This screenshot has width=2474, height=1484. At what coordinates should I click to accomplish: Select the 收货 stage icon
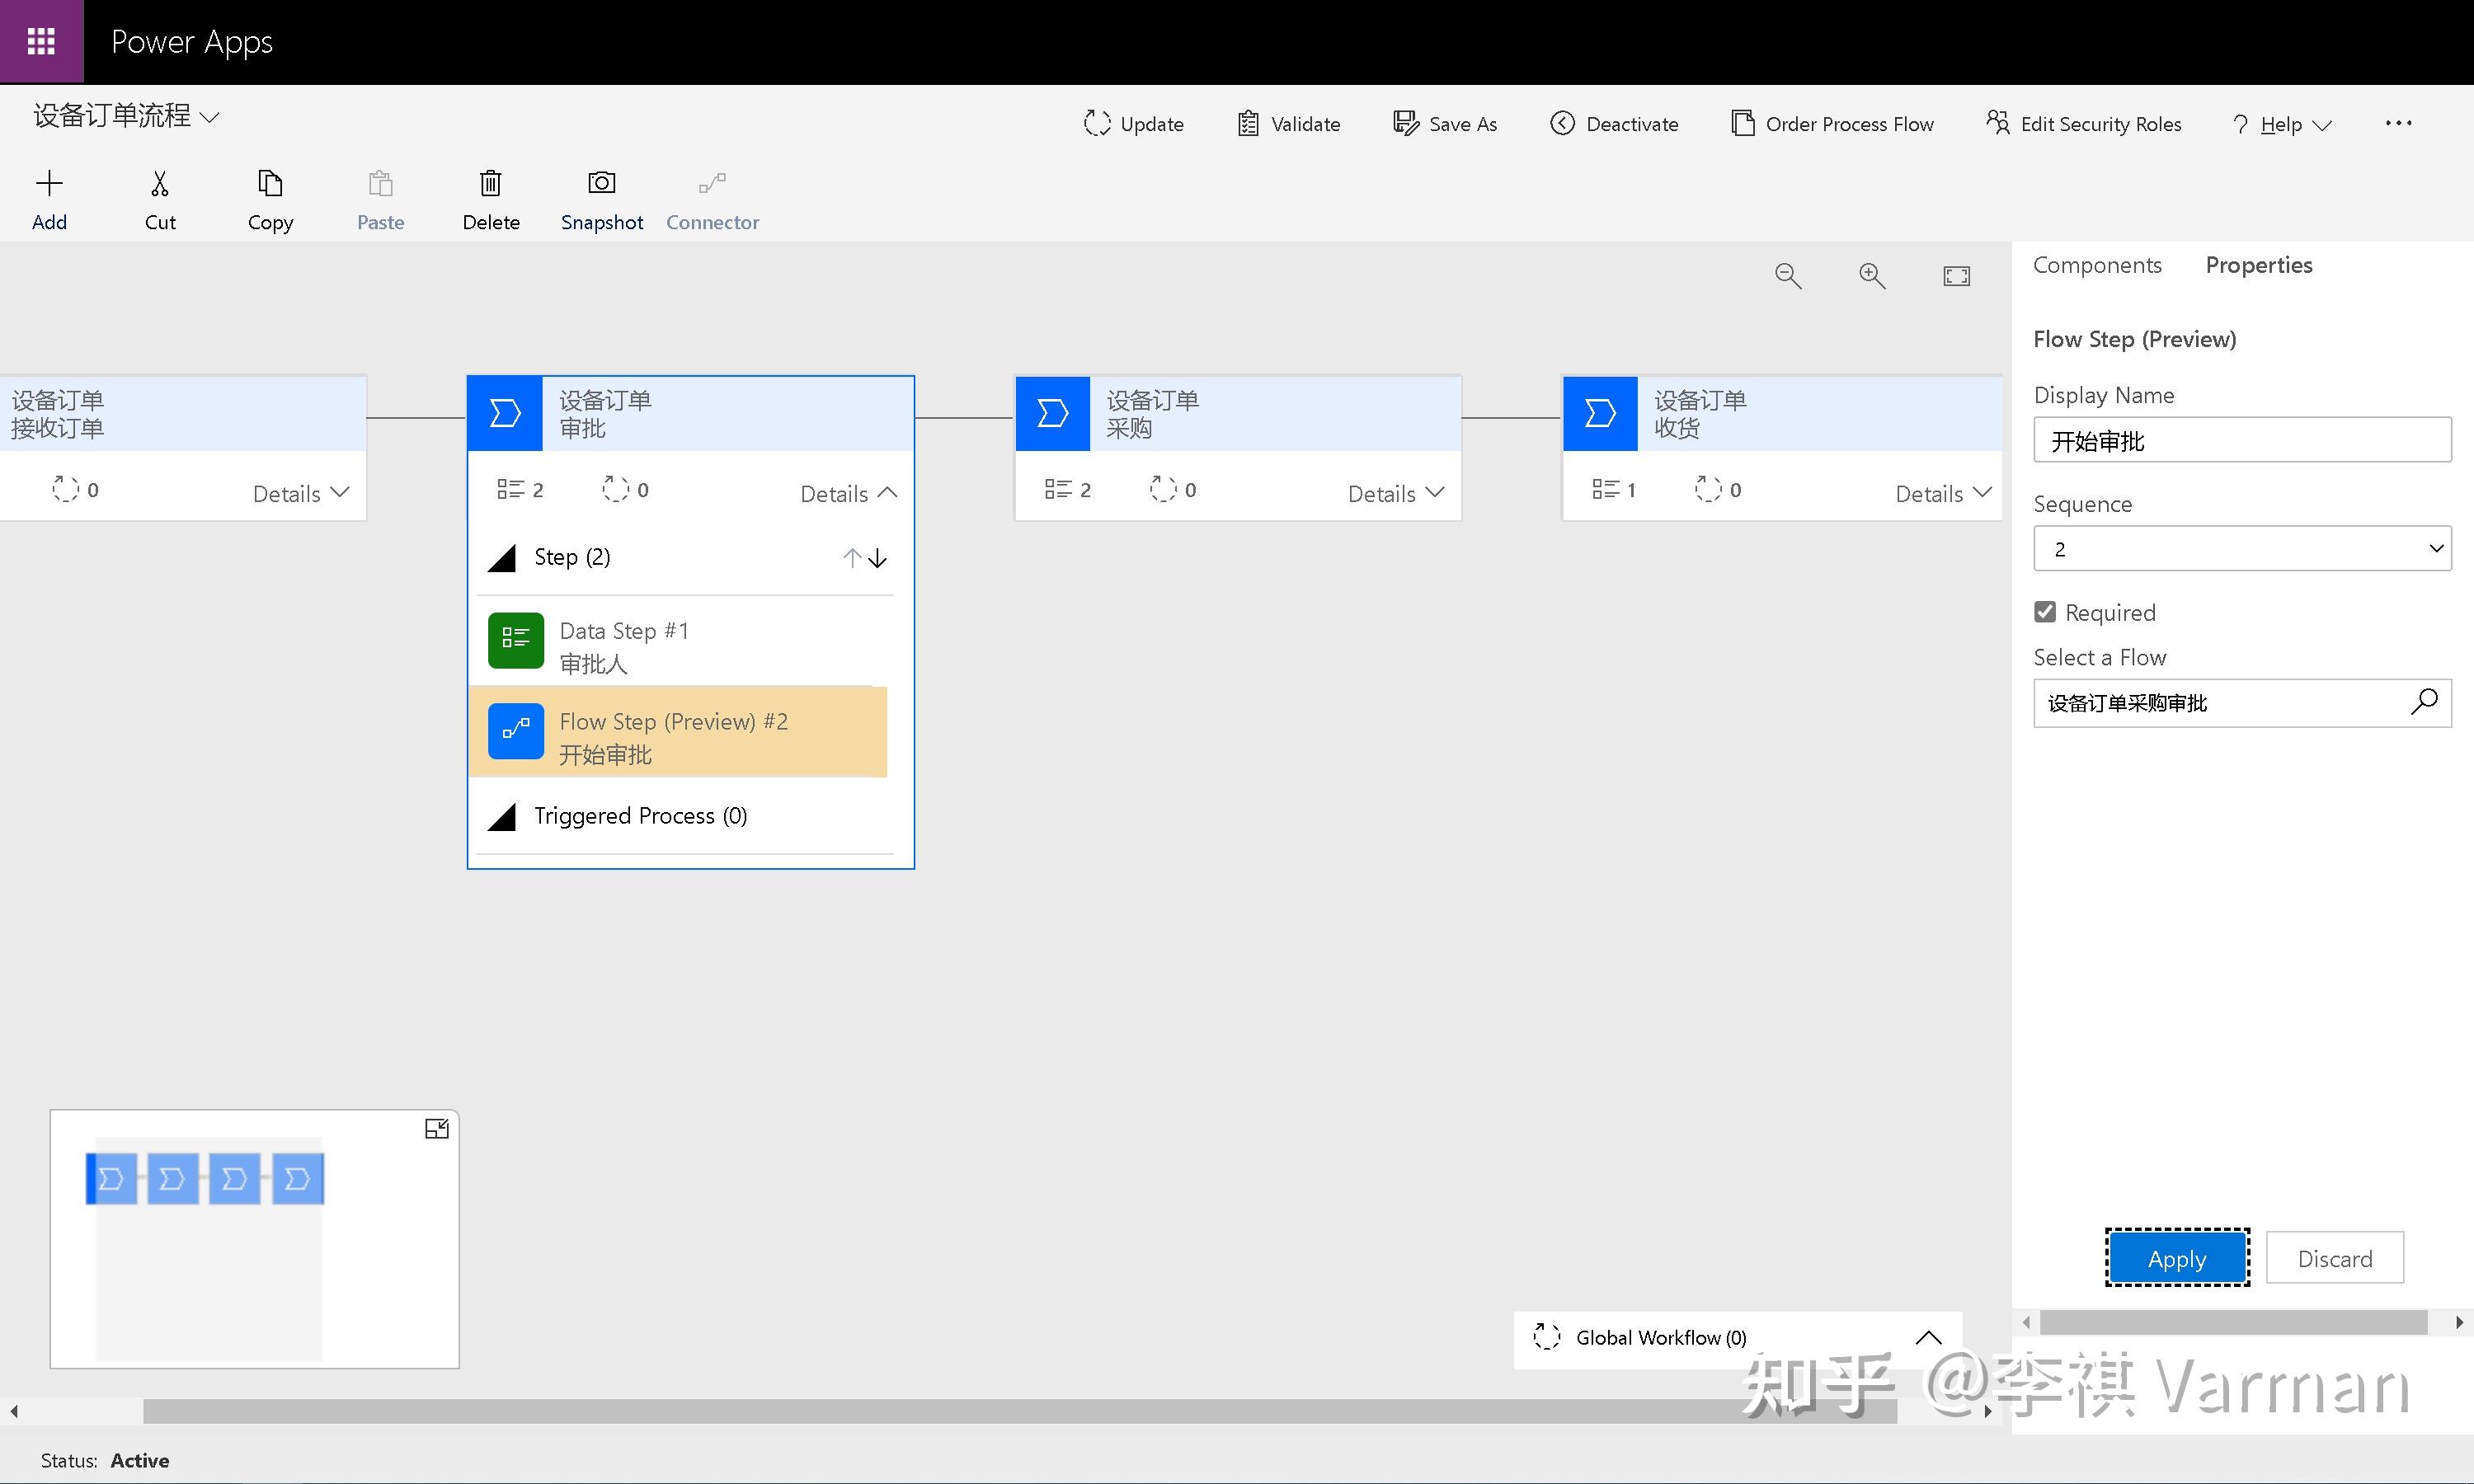pyautogui.click(x=1600, y=413)
